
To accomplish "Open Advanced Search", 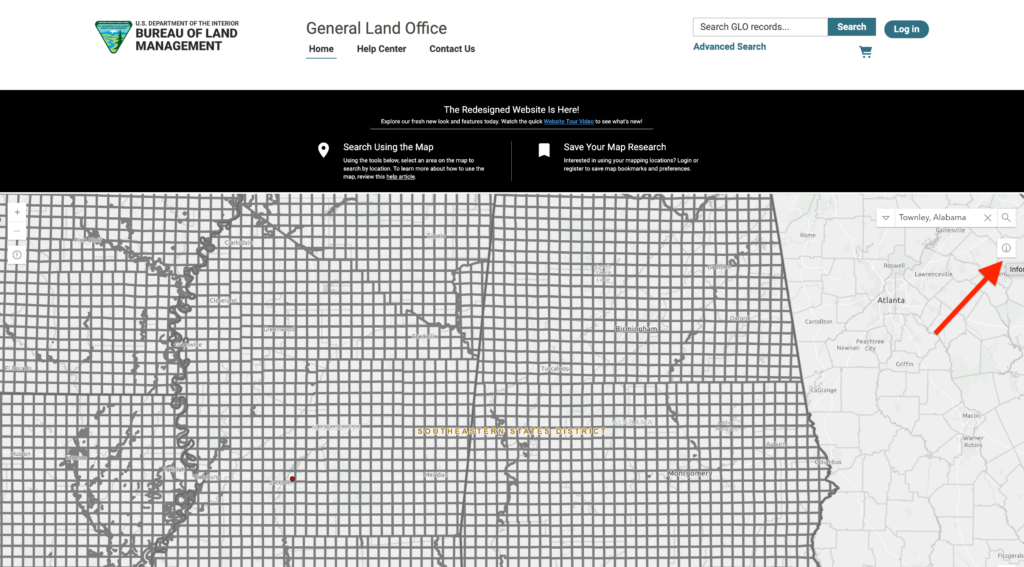I will click(729, 46).
